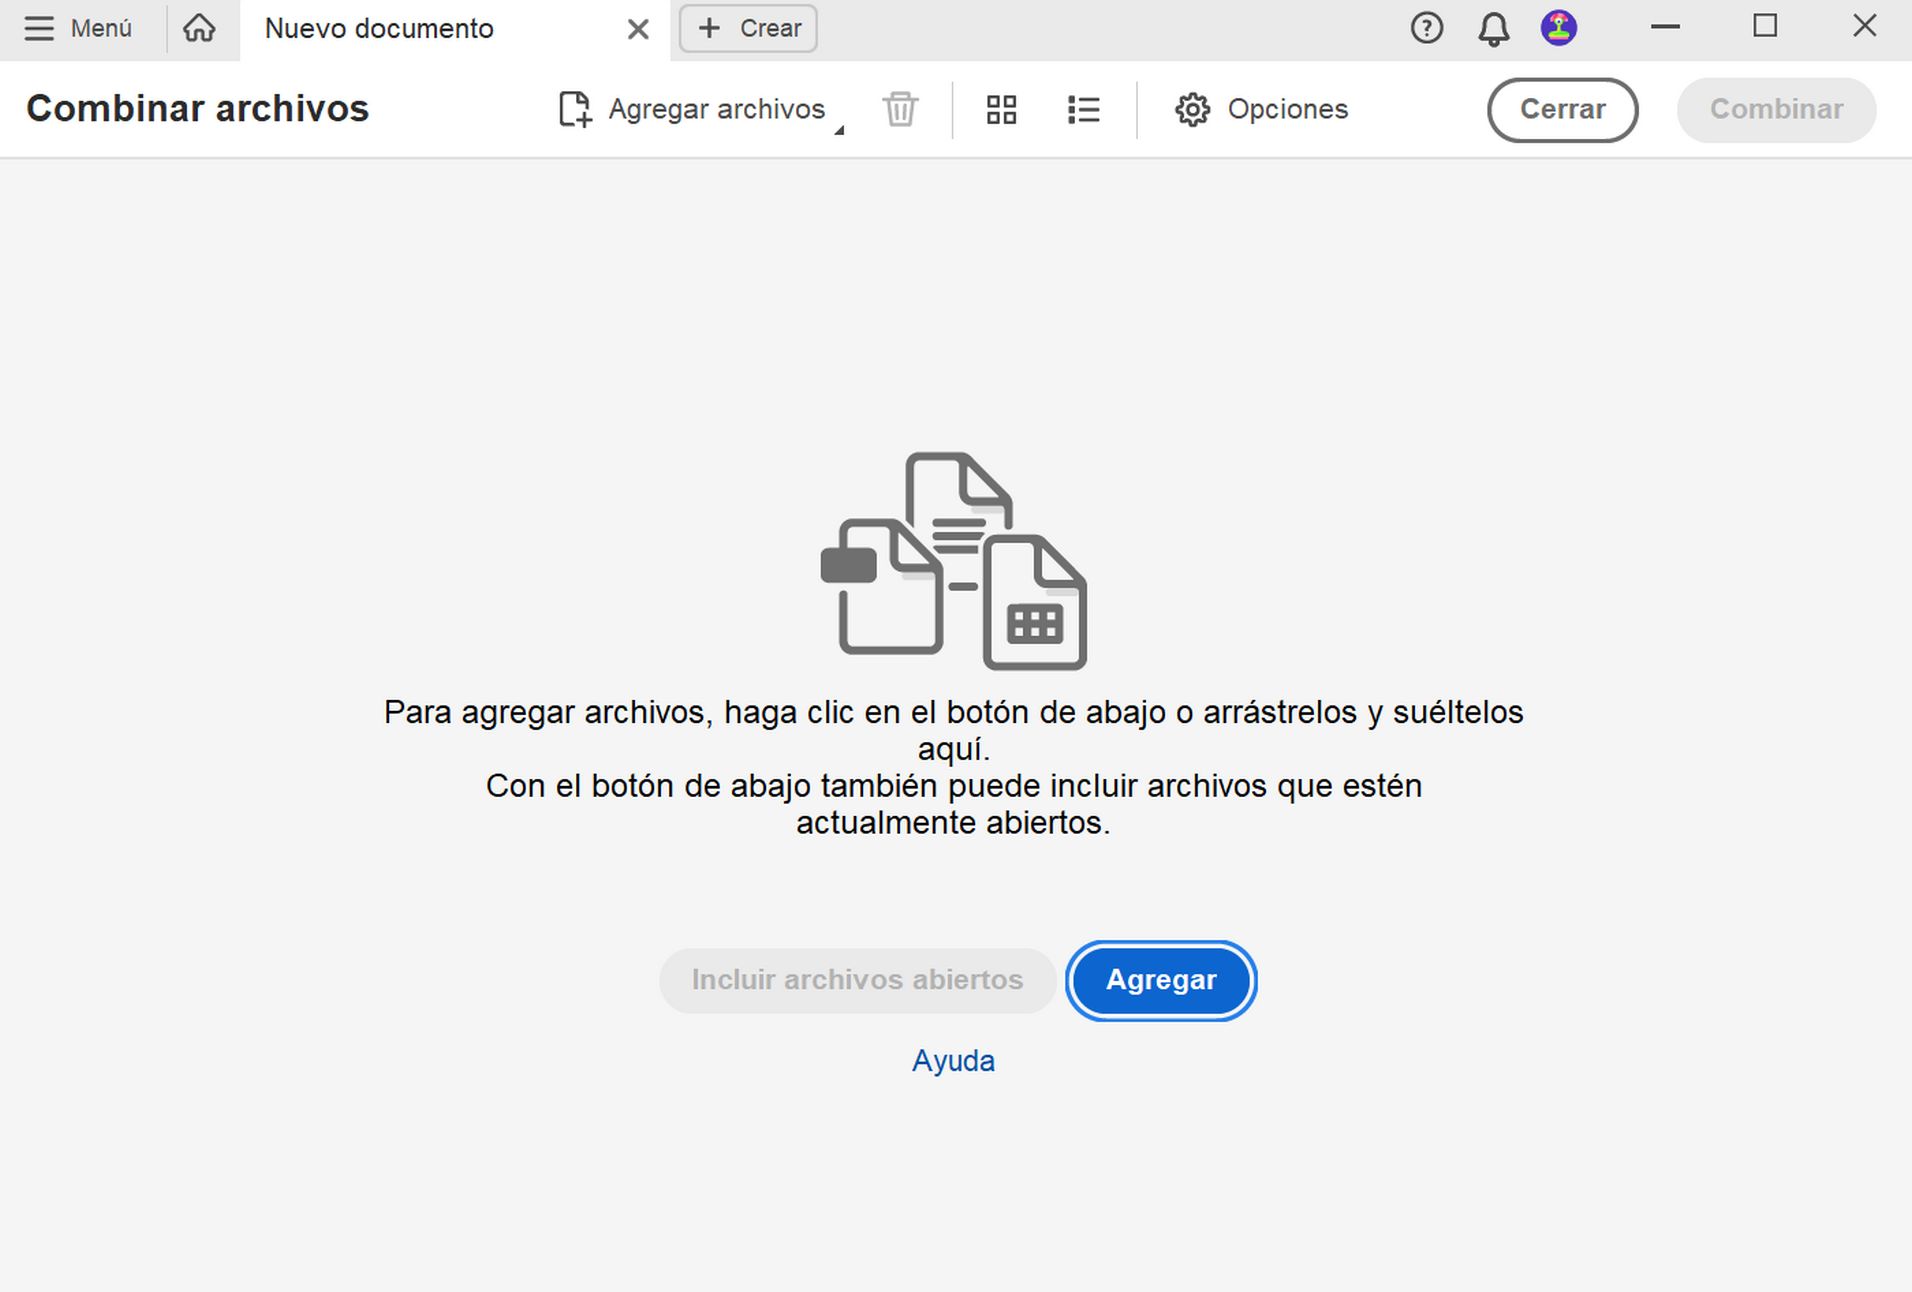Viewport: 1912px width, 1292px height.
Task: View notifications with the bell icon
Action: pyautogui.click(x=1492, y=28)
